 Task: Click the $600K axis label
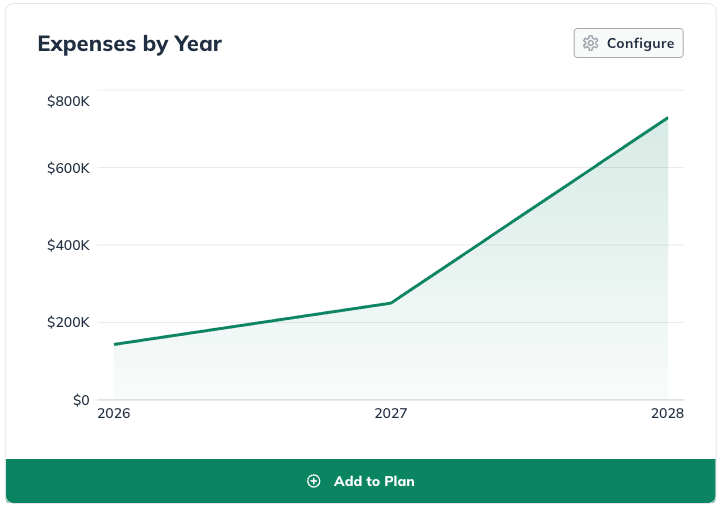click(x=68, y=168)
